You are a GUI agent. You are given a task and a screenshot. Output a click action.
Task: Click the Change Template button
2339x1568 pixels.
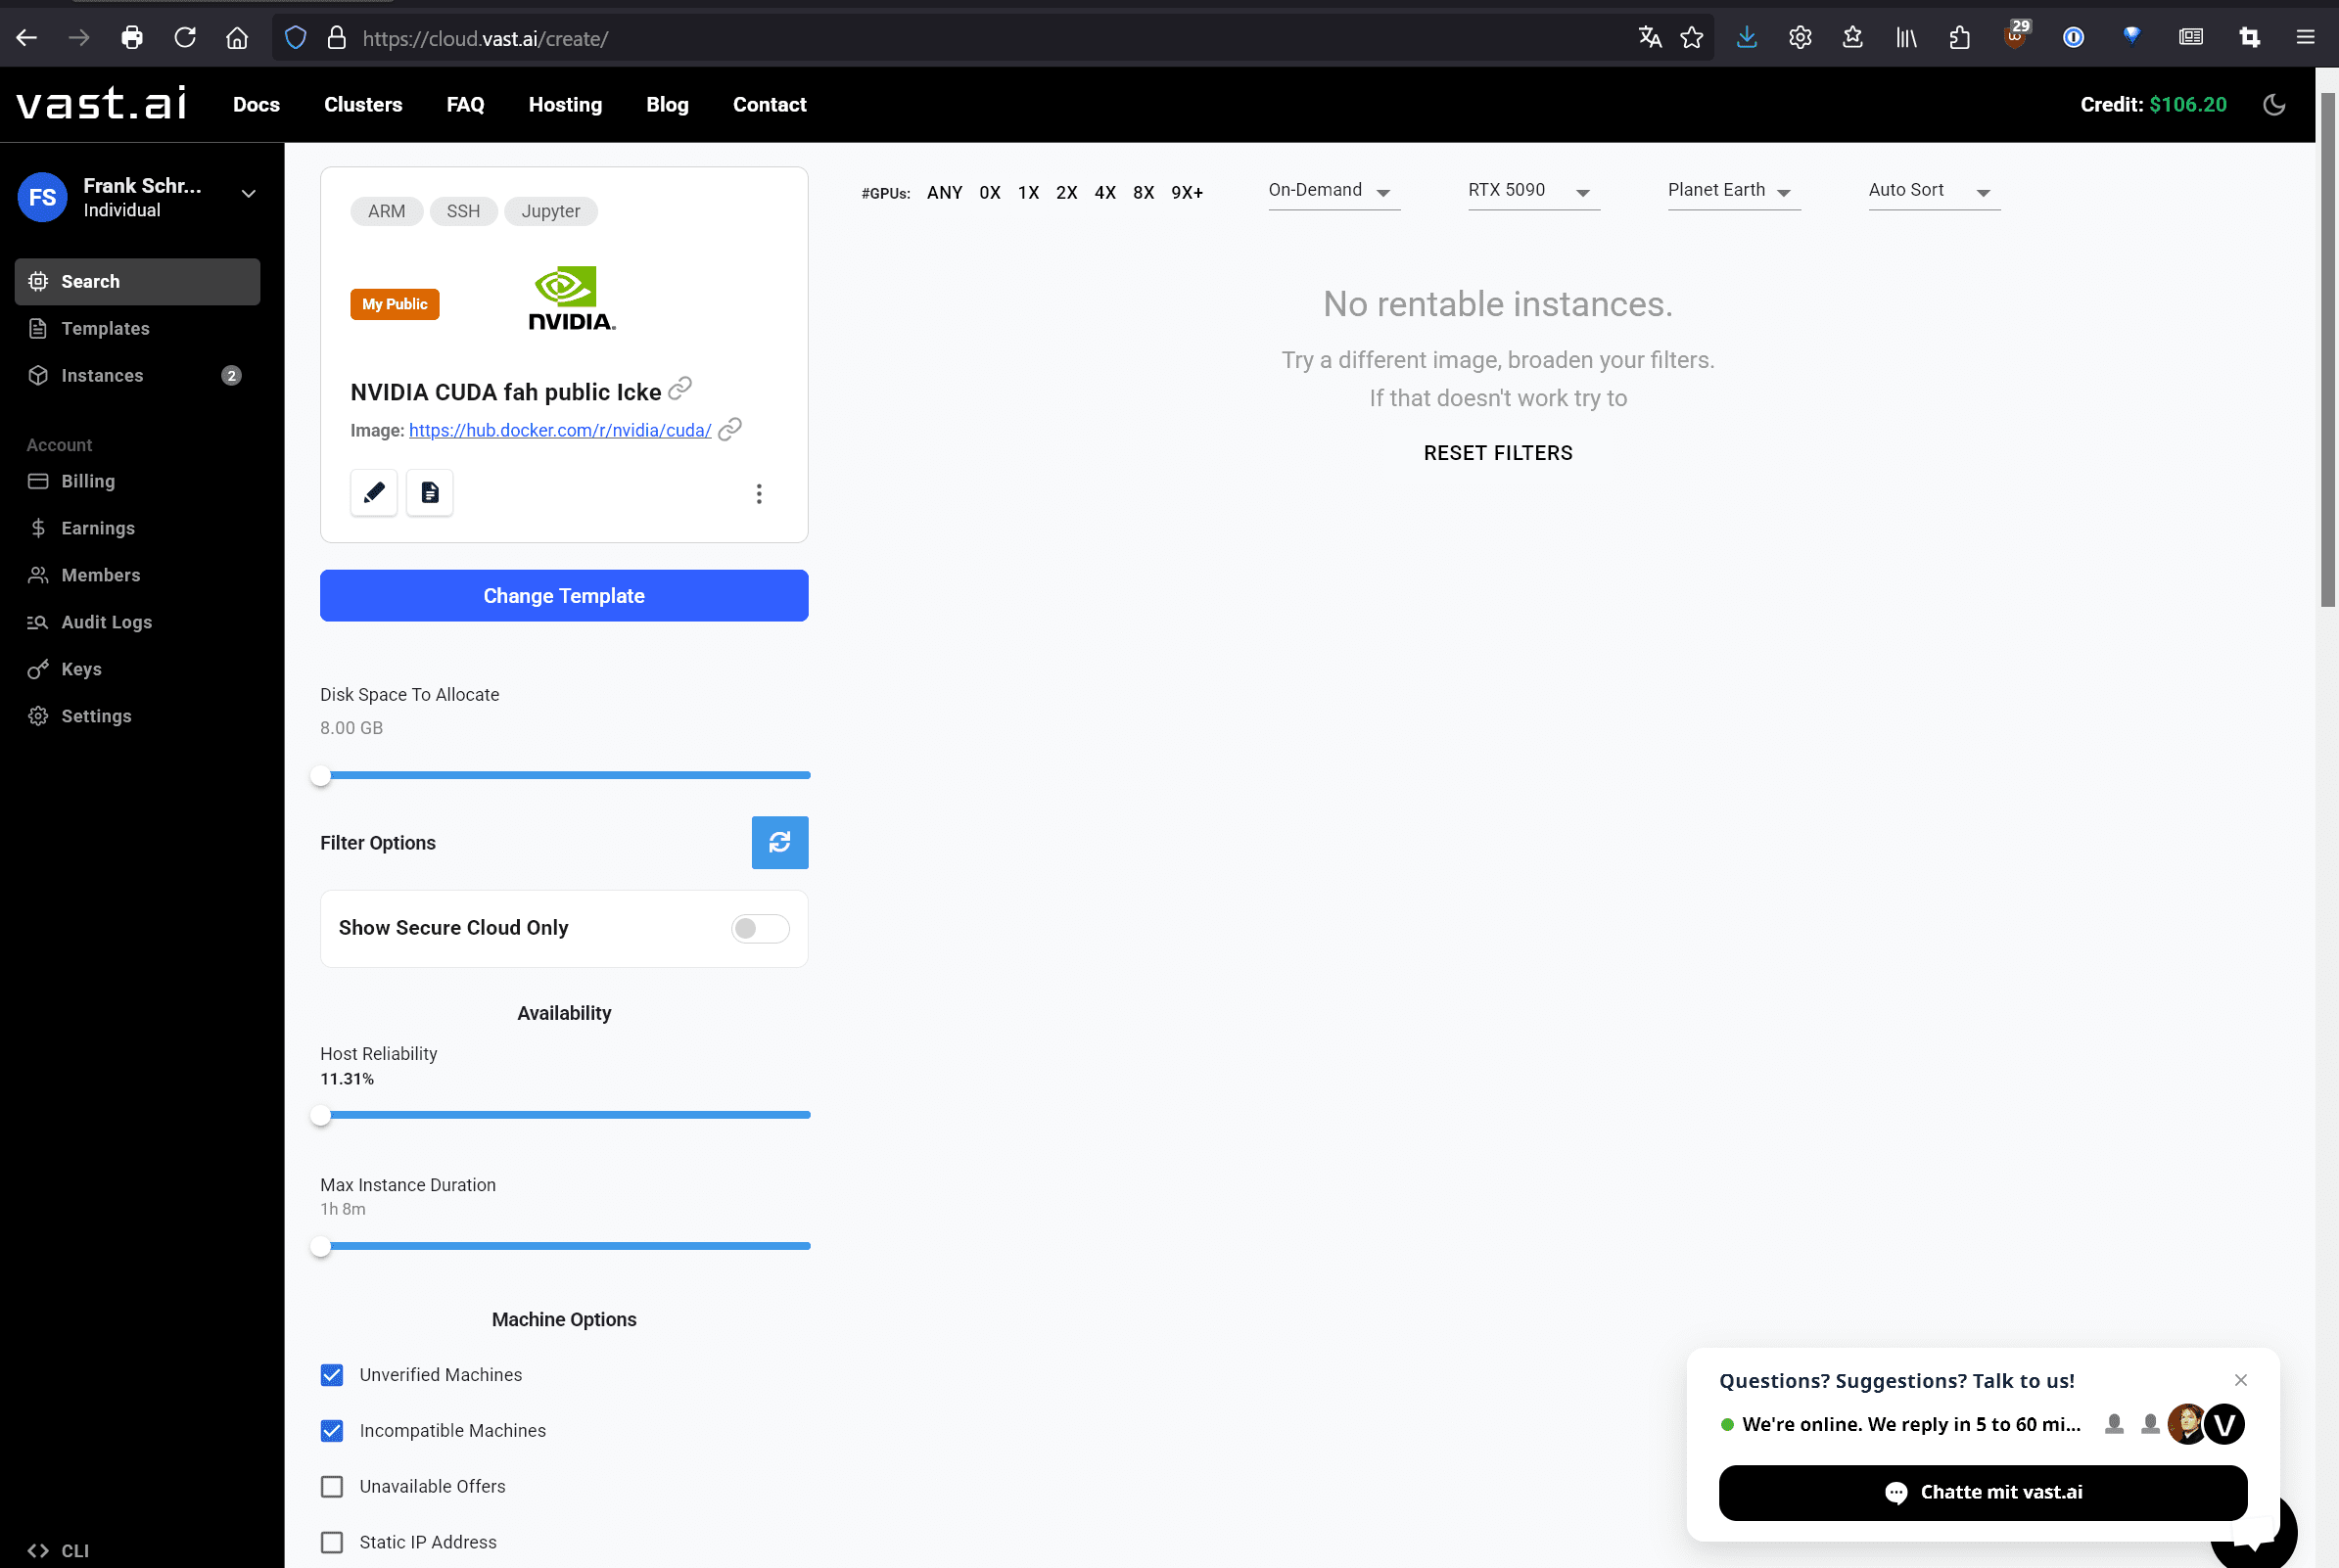pyautogui.click(x=564, y=596)
